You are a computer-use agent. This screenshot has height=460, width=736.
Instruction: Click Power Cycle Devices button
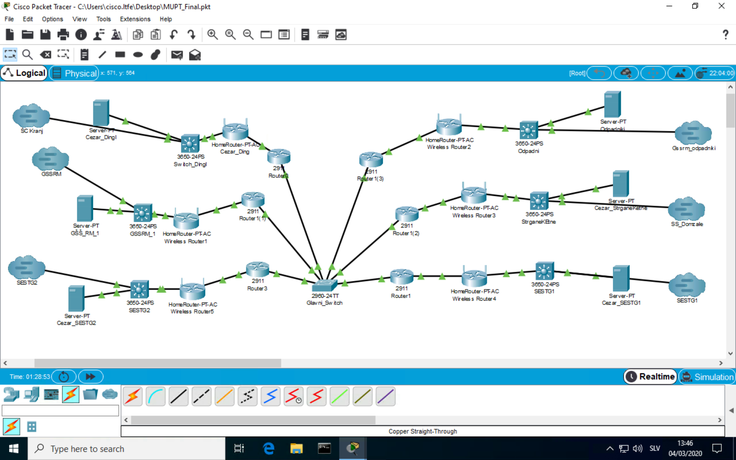pos(64,376)
